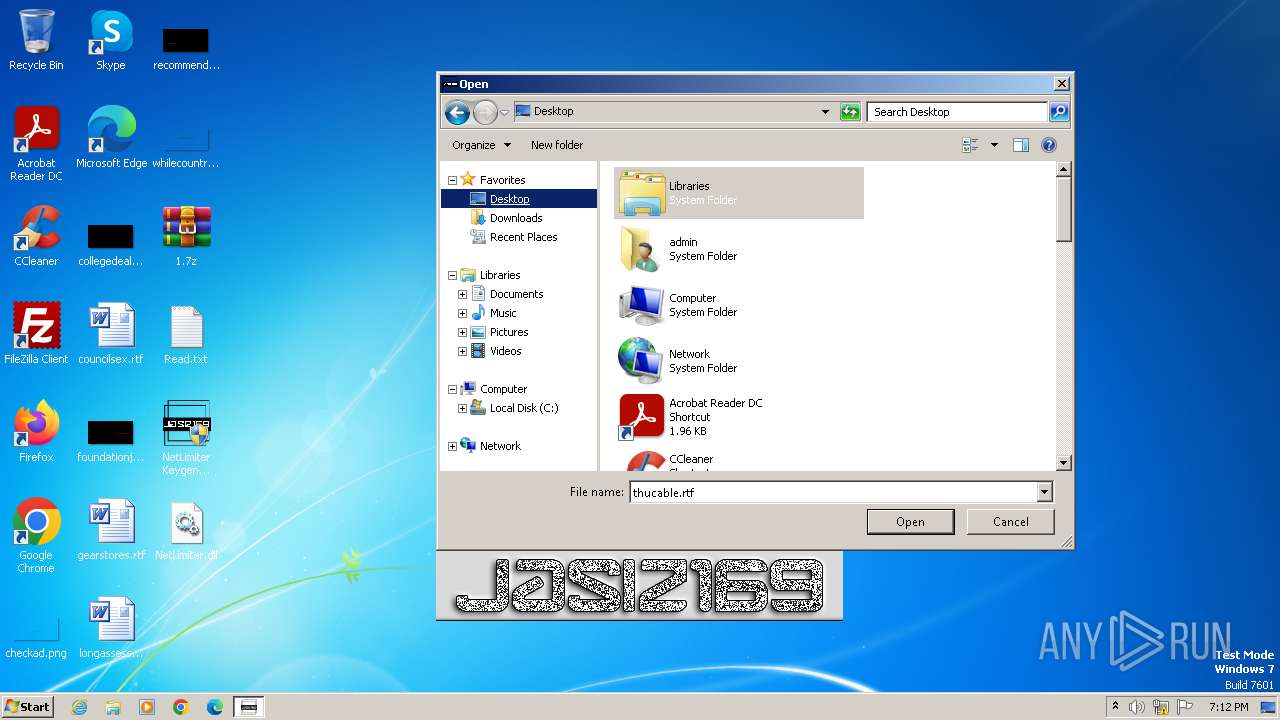Expand the Documents library node

[x=462, y=295]
